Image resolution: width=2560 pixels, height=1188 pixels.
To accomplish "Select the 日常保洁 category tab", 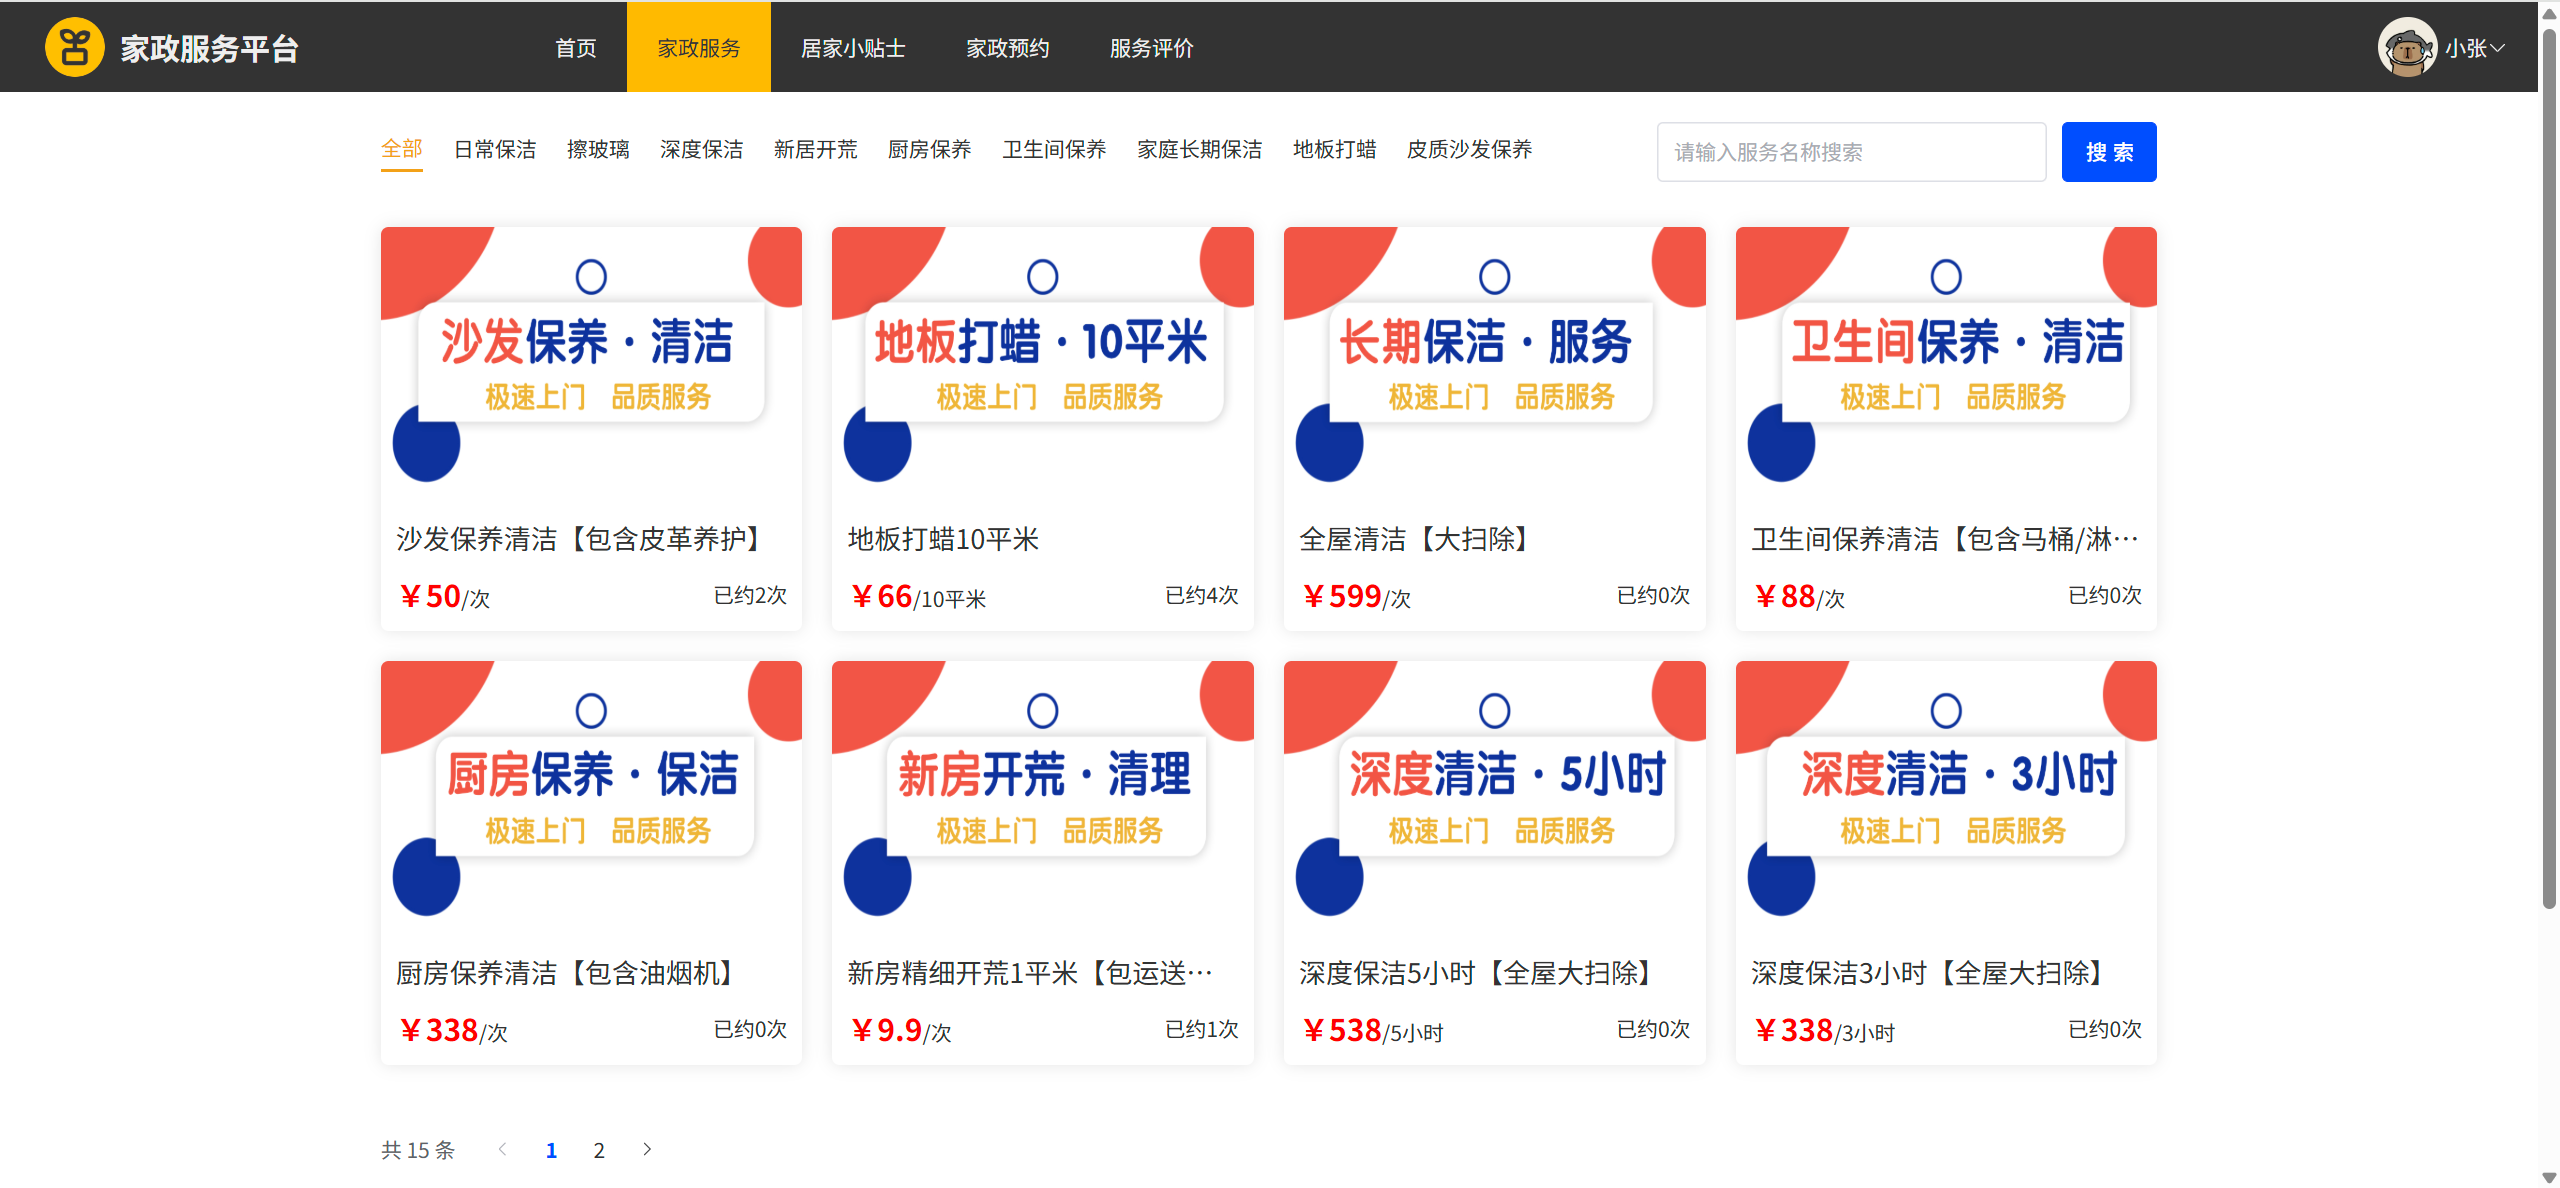I will click(494, 150).
